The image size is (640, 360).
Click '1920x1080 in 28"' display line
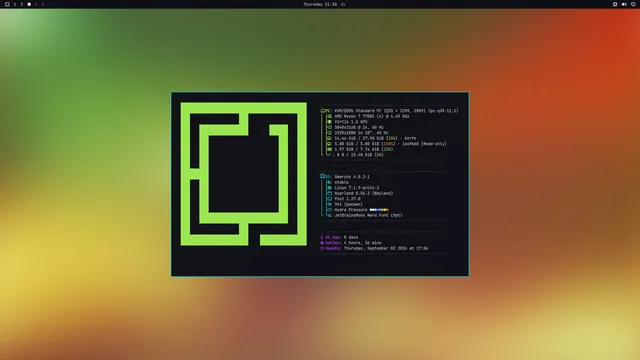361,133
